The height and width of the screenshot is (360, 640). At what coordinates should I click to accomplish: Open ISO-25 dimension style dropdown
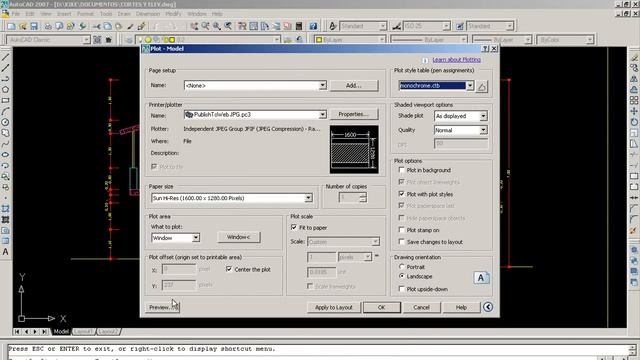click(x=446, y=26)
